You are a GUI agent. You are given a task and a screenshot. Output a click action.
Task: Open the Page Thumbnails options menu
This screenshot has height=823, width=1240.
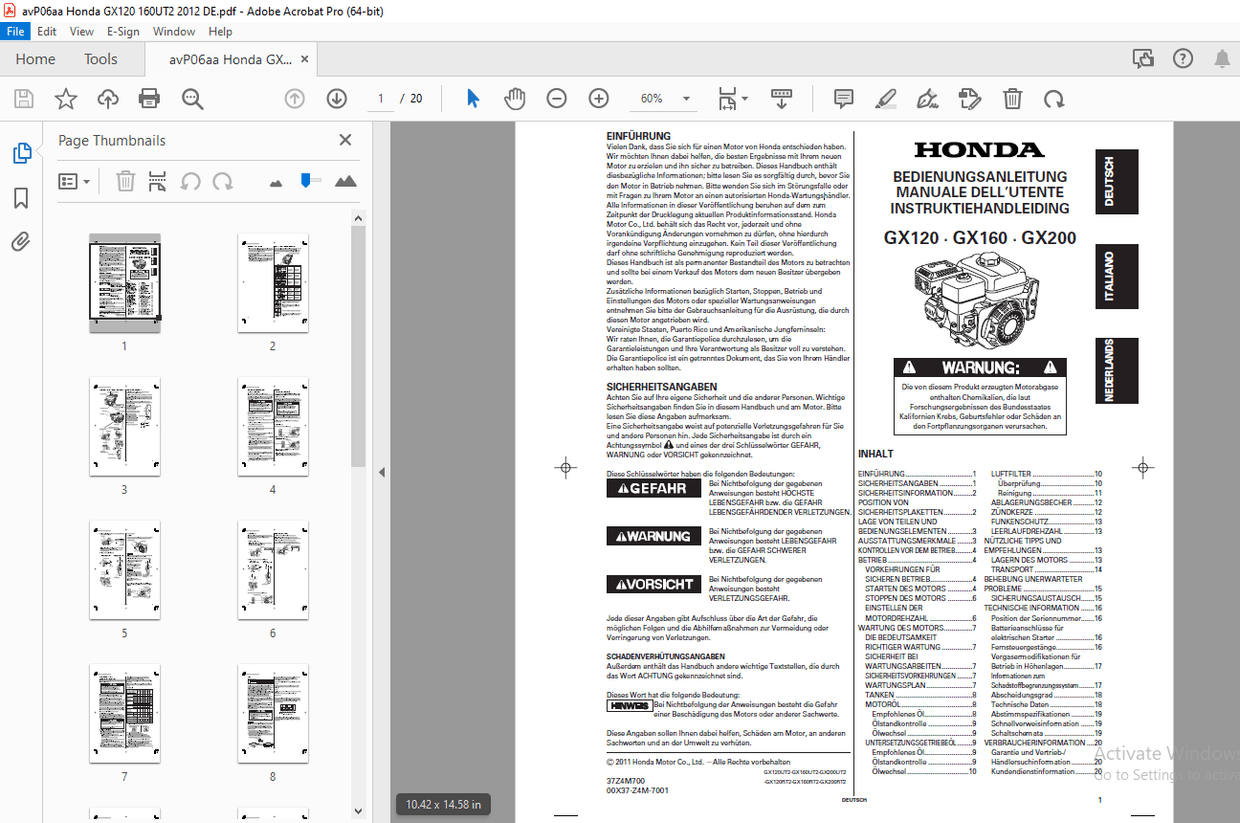73,180
